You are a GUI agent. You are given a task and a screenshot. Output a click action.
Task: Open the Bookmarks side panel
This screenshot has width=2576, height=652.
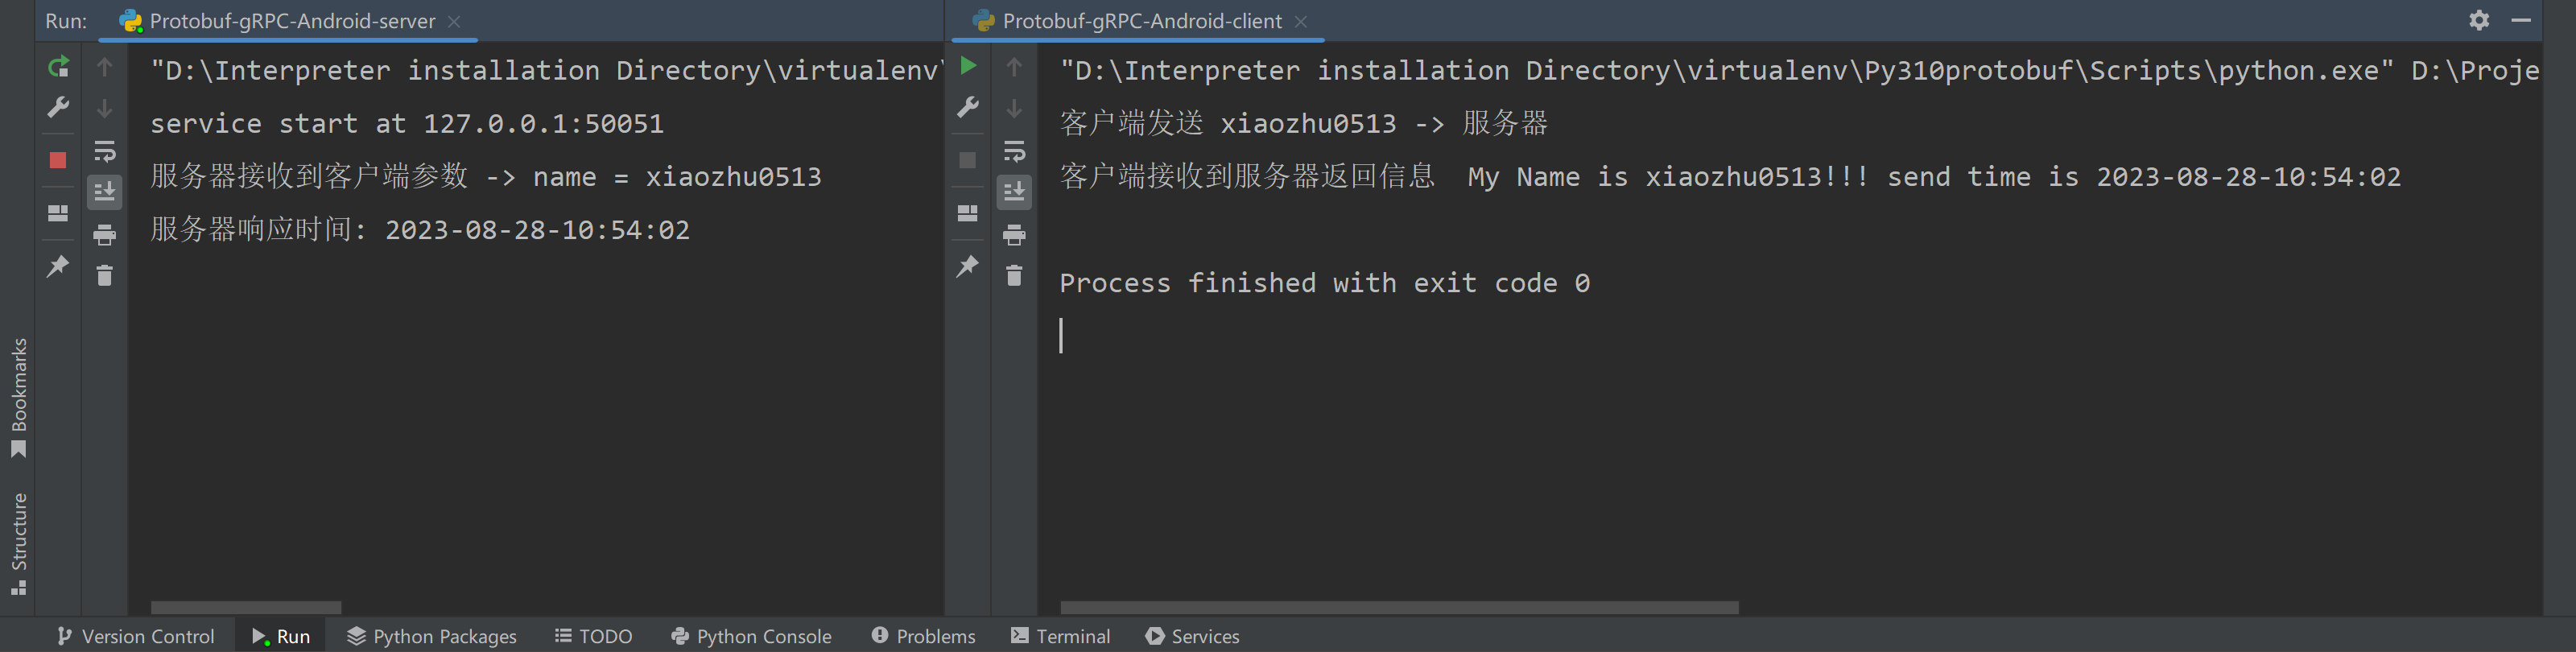(19, 397)
